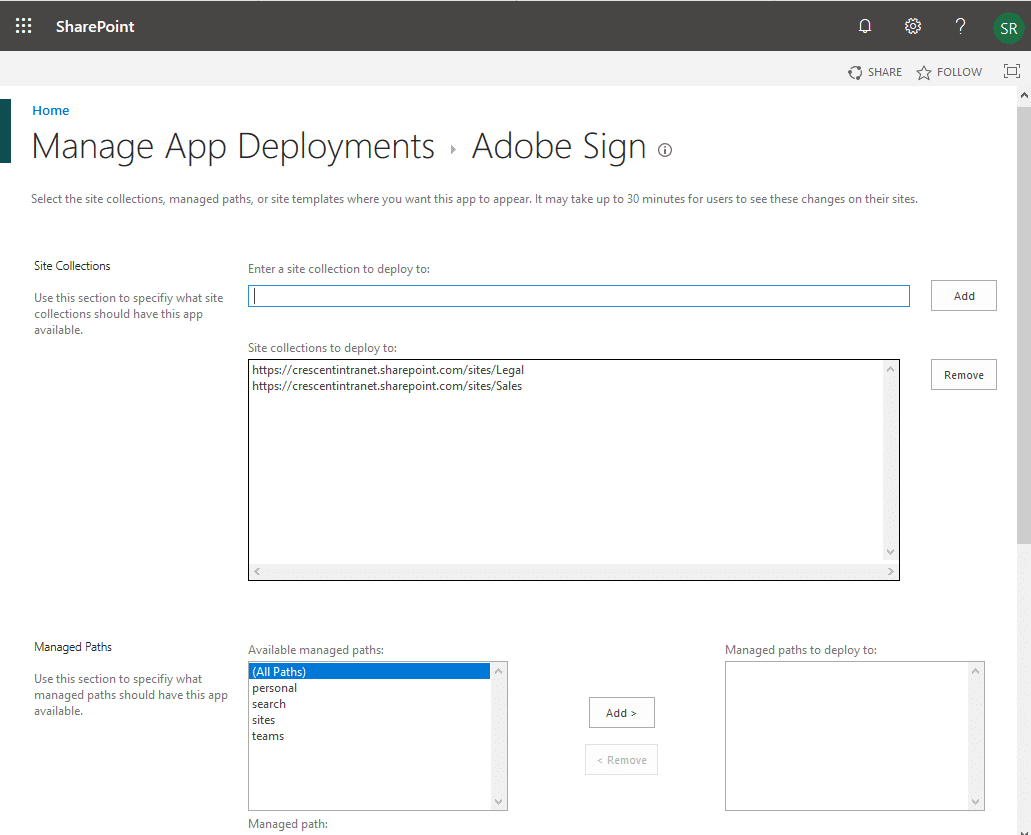Viewport: 1031px width, 835px height.
Task: Open the Home link
Action: (50, 110)
